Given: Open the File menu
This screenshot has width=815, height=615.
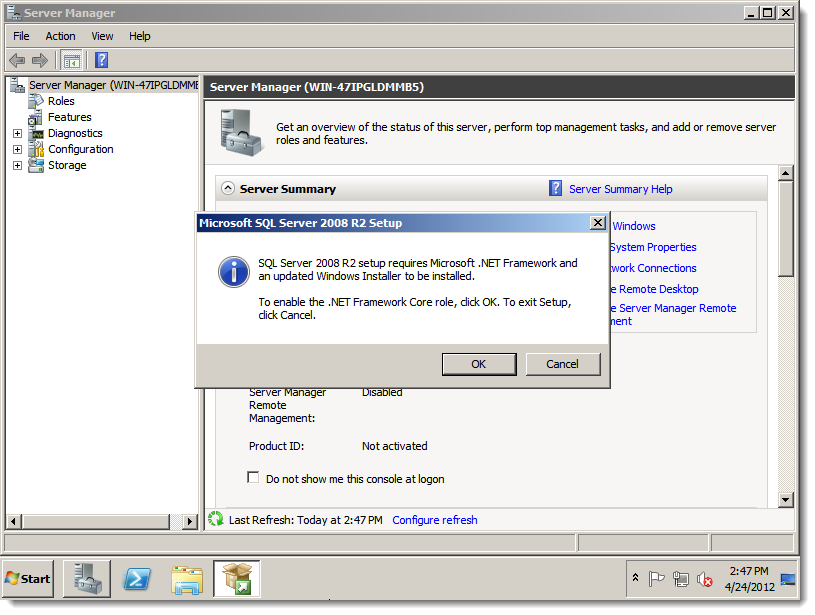Looking at the screenshot, I should pyautogui.click(x=21, y=36).
